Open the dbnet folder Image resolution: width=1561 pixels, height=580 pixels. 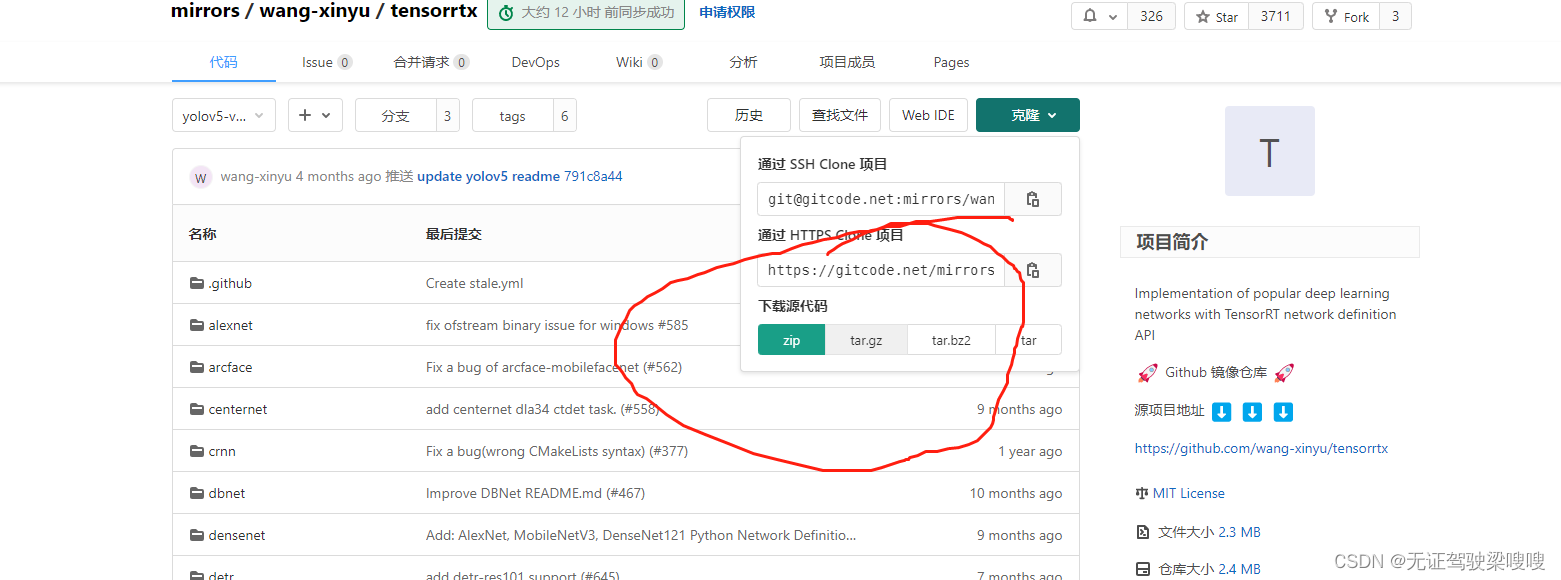tap(227, 493)
